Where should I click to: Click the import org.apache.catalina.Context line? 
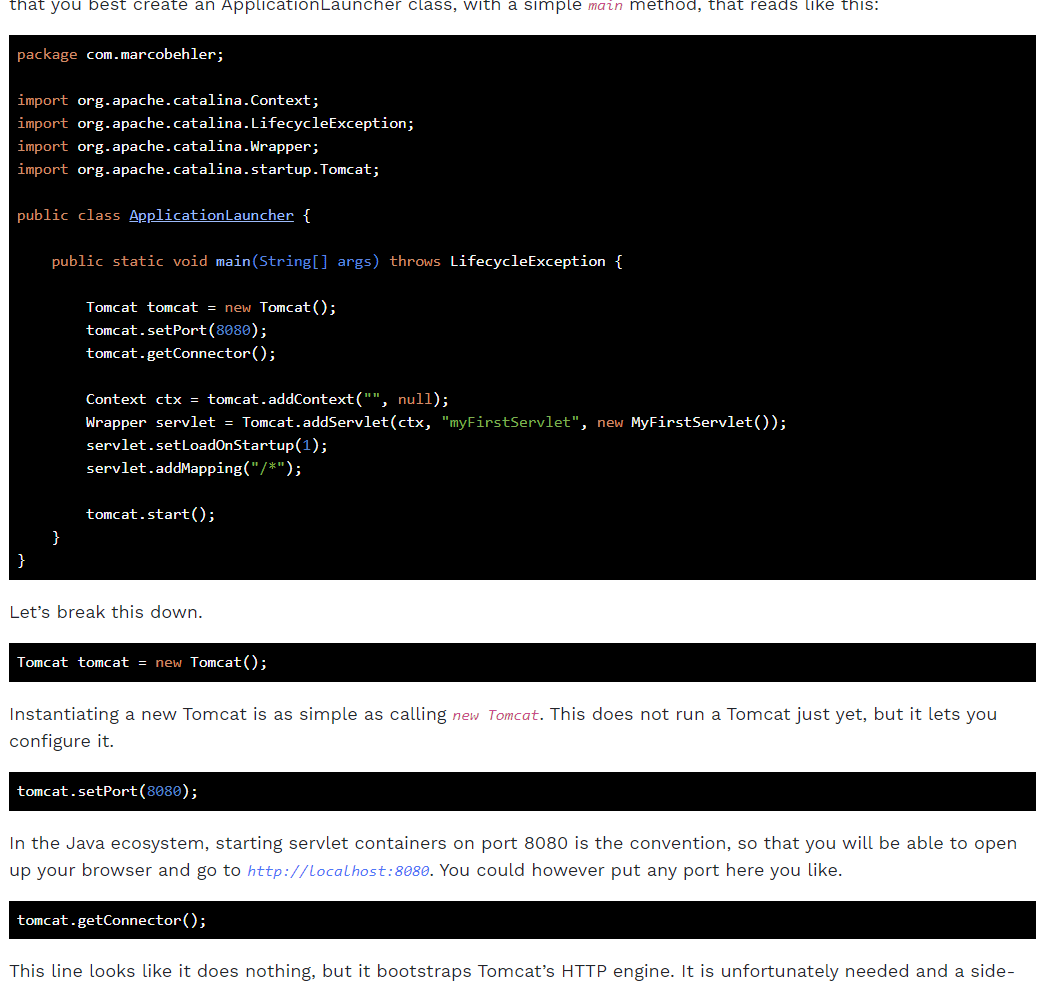(168, 101)
